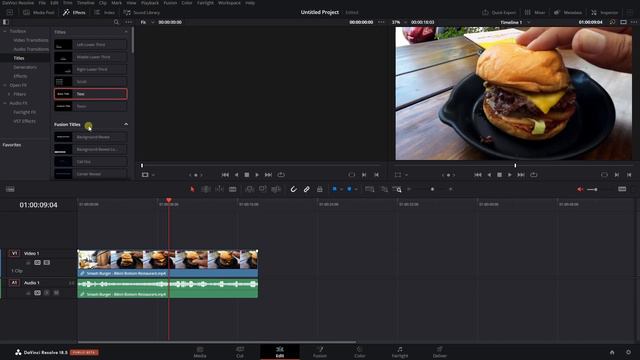Screen dimensions: 640x360
Task: Stop playback in the timeline viewer
Action: pos(499,175)
